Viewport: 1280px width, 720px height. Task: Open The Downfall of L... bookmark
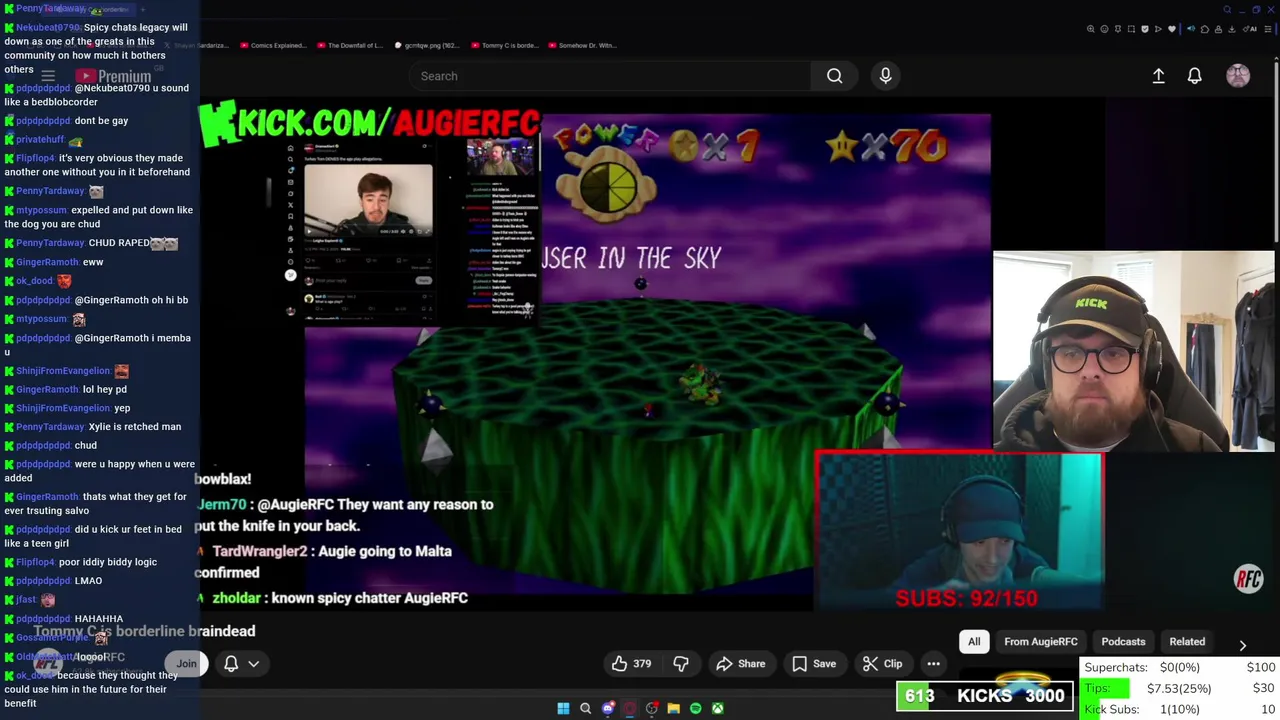[x=350, y=45]
